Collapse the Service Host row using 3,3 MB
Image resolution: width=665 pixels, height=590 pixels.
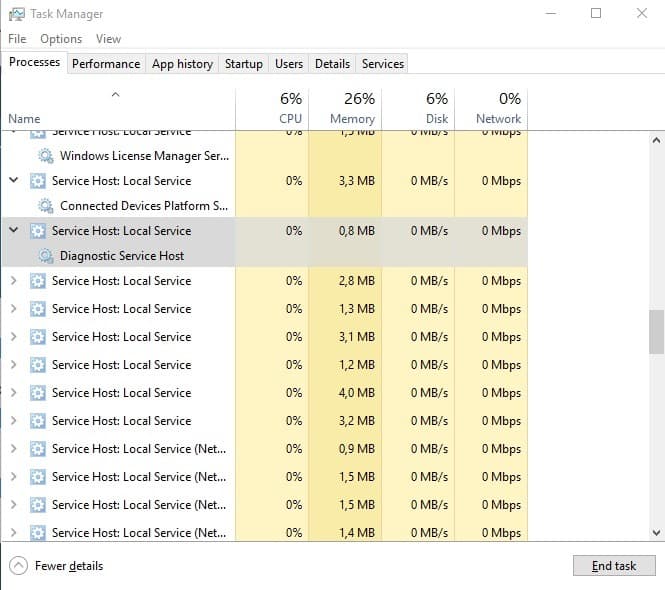[14, 180]
